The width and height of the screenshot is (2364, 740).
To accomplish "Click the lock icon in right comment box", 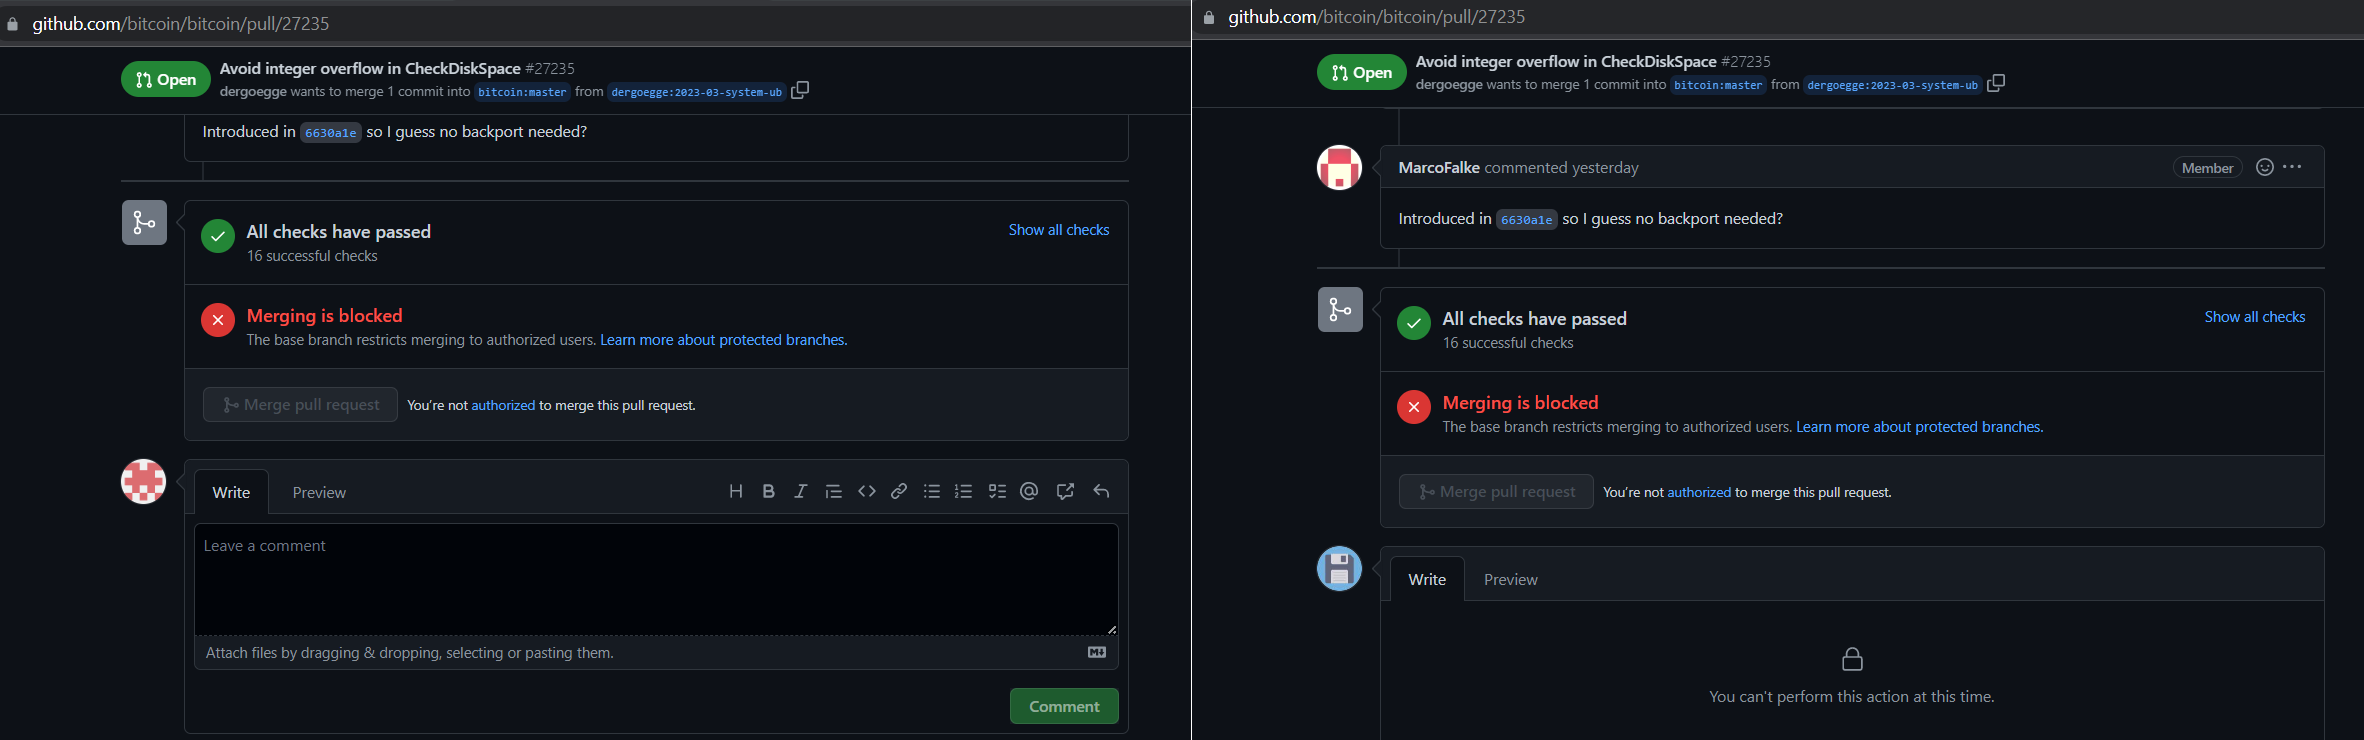I will pos(1852,659).
